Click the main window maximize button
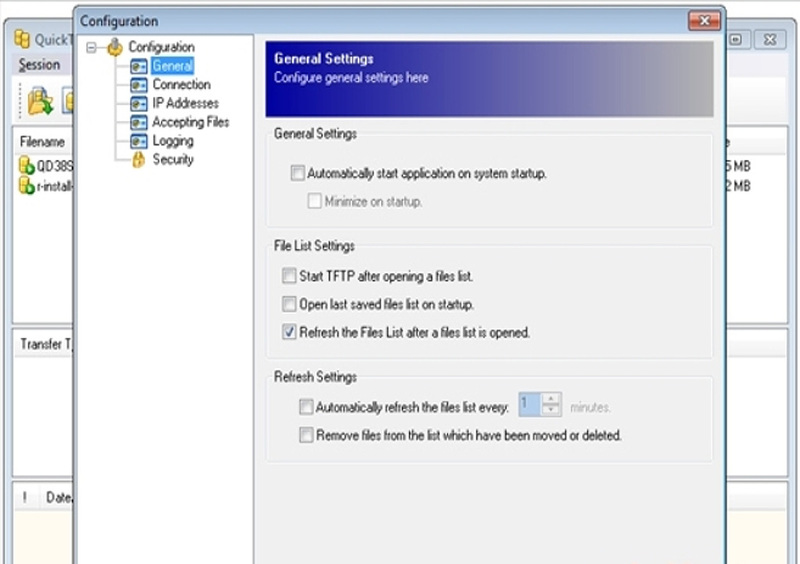The image size is (800, 564). tap(736, 39)
